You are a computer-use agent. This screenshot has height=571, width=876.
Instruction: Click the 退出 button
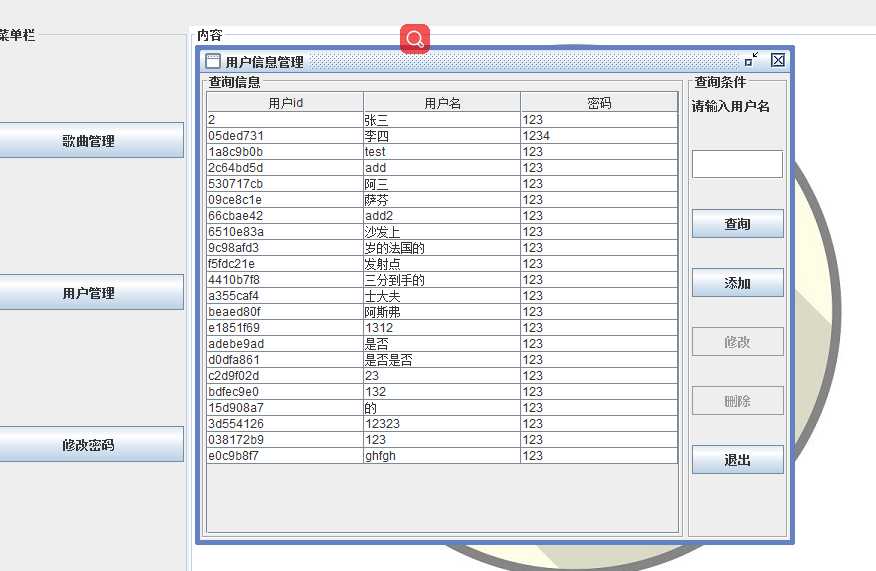[737, 459]
